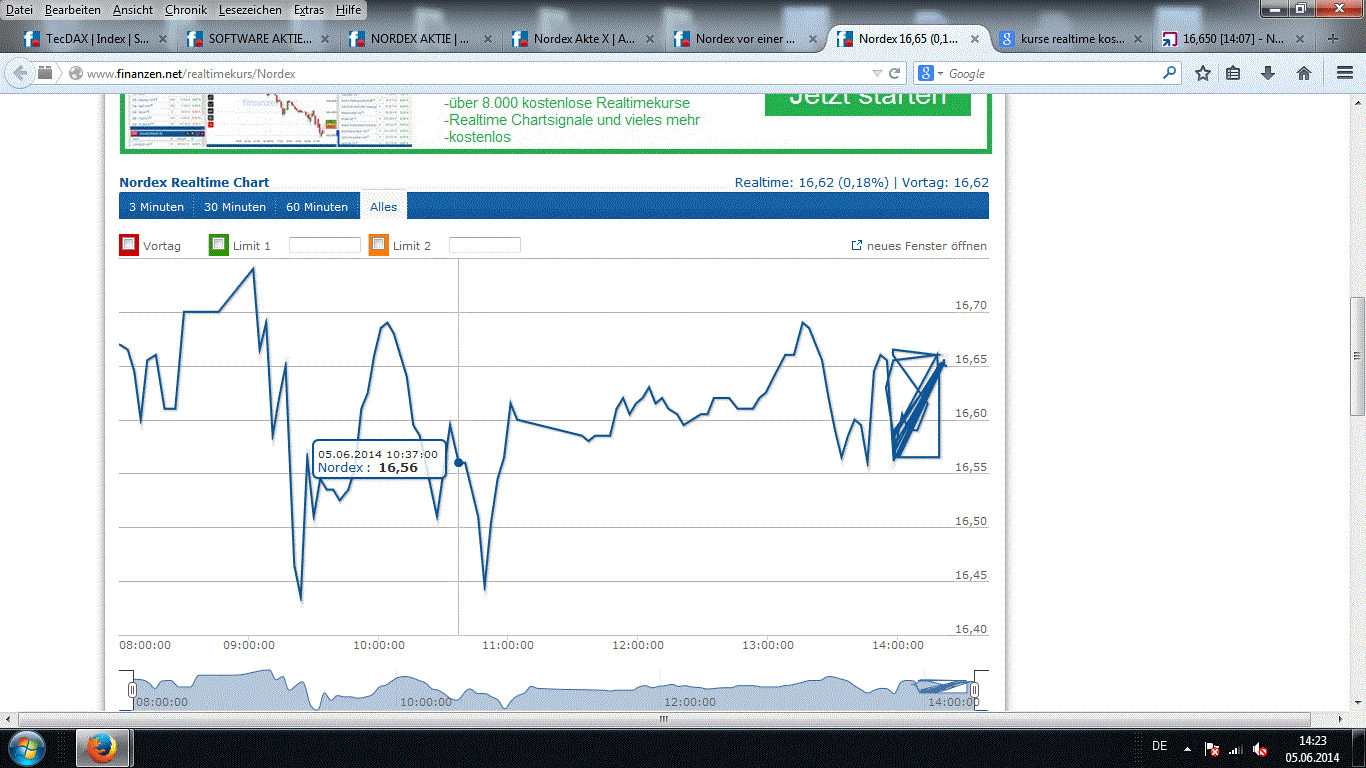
Task: Enable the Limit 1 checkbox
Action: pos(218,244)
